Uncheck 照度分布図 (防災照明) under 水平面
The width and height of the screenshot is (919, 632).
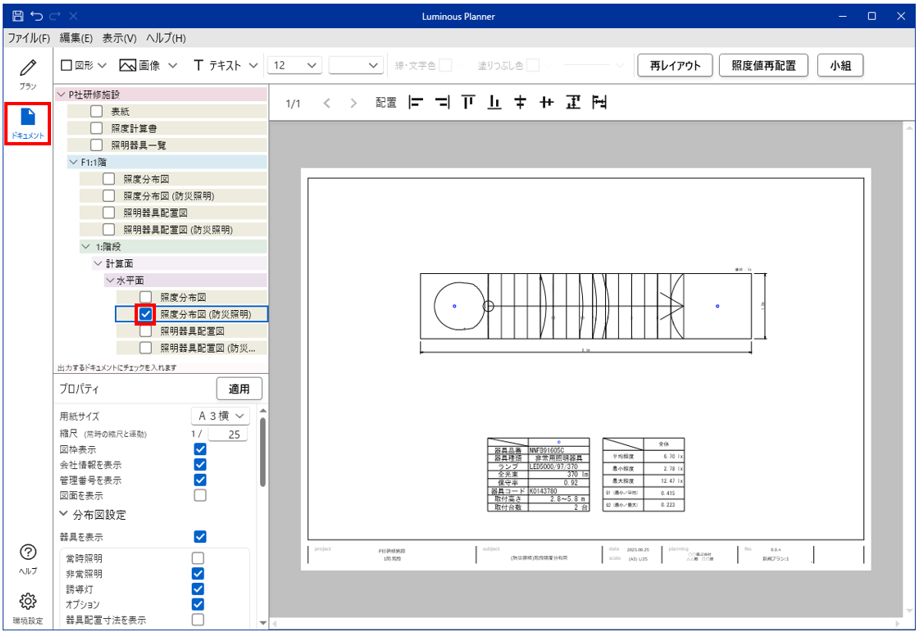coord(146,314)
